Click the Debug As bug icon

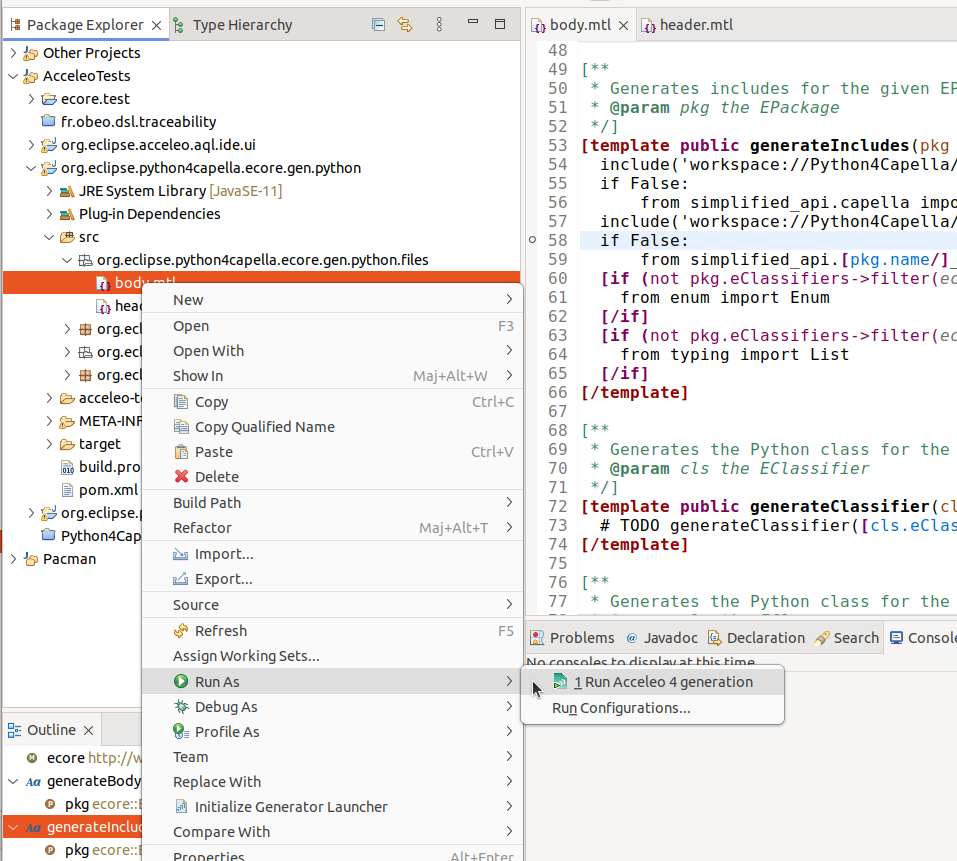coord(181,707)
